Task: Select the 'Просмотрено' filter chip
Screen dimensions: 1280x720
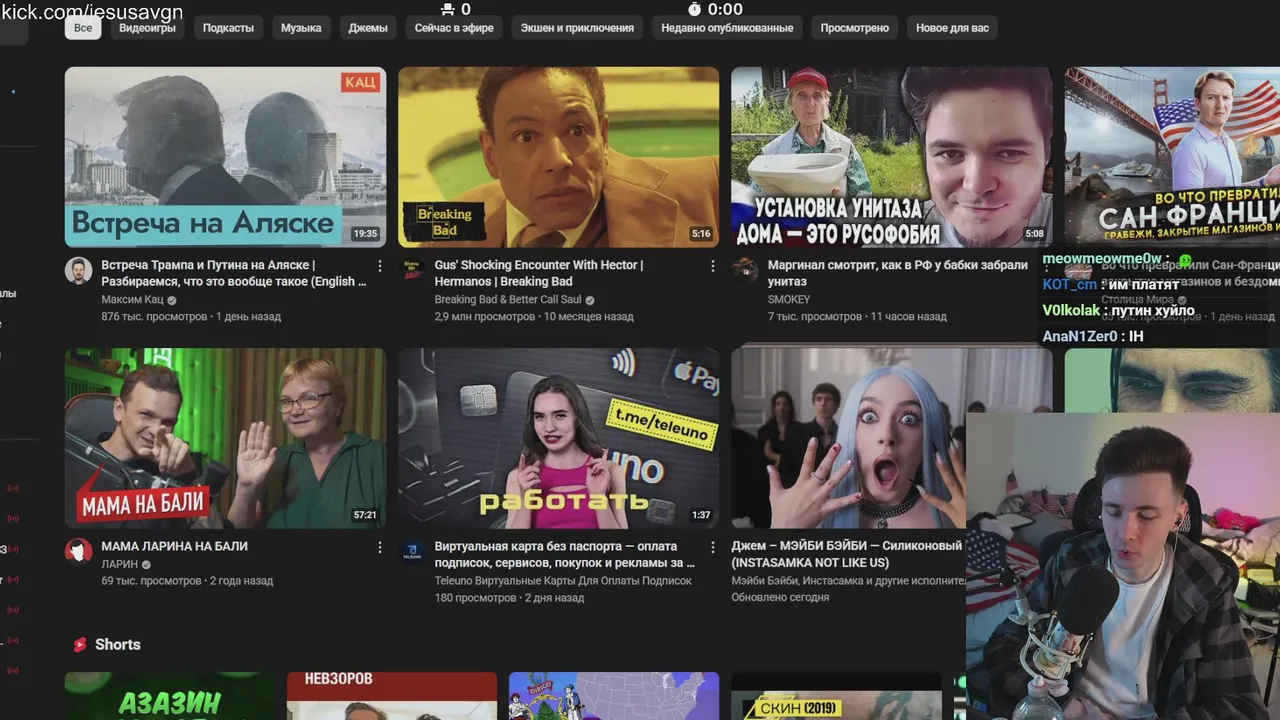Action: tap(854, 28)
